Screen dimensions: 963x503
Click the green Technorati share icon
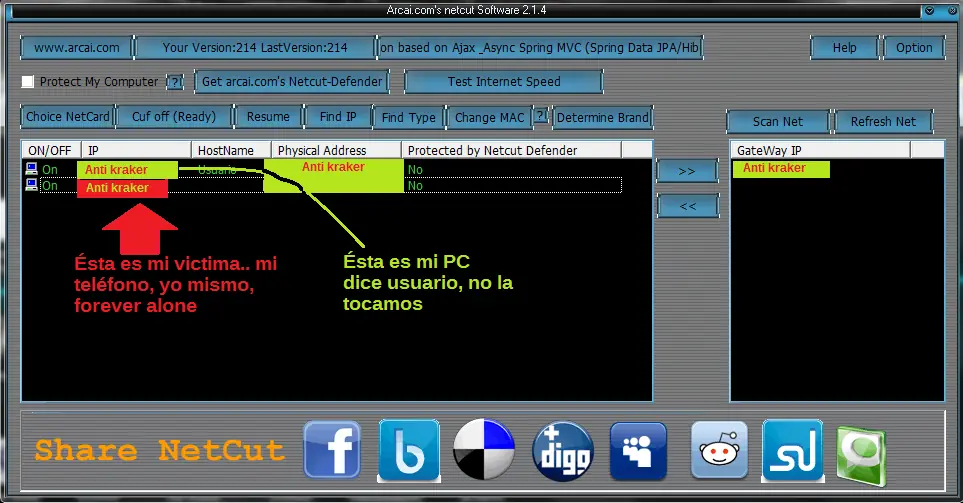tap(861, 456)
